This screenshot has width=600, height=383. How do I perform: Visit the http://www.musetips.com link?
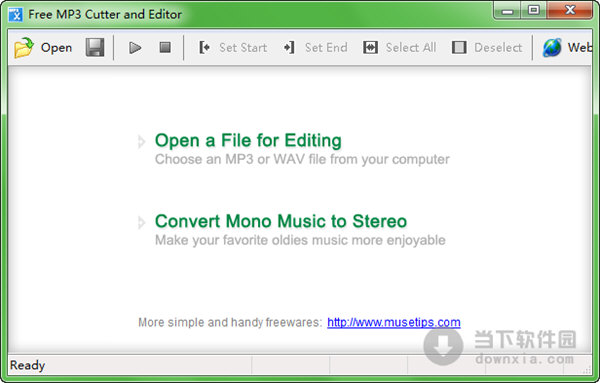click(x=394, y=322)
